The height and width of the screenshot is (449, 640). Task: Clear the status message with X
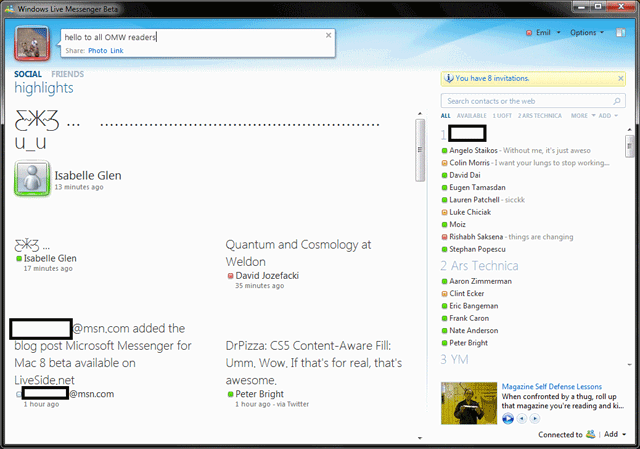coord(328,36)
